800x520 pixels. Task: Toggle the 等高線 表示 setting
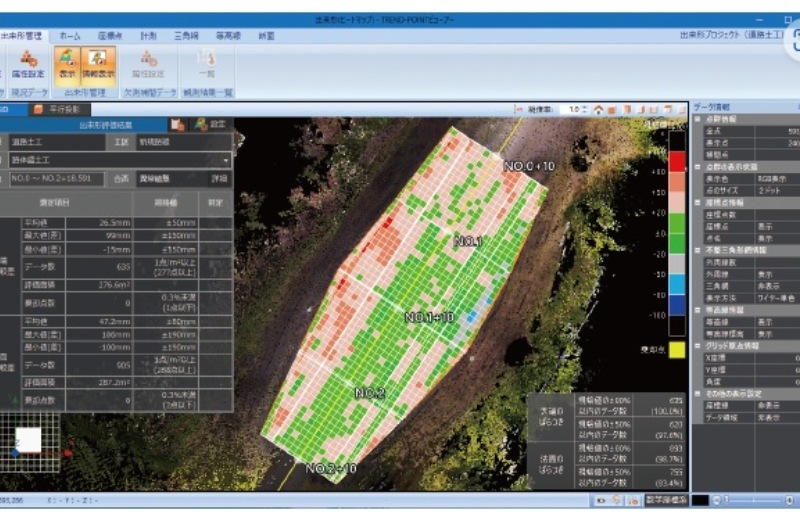tap(777, 322)
